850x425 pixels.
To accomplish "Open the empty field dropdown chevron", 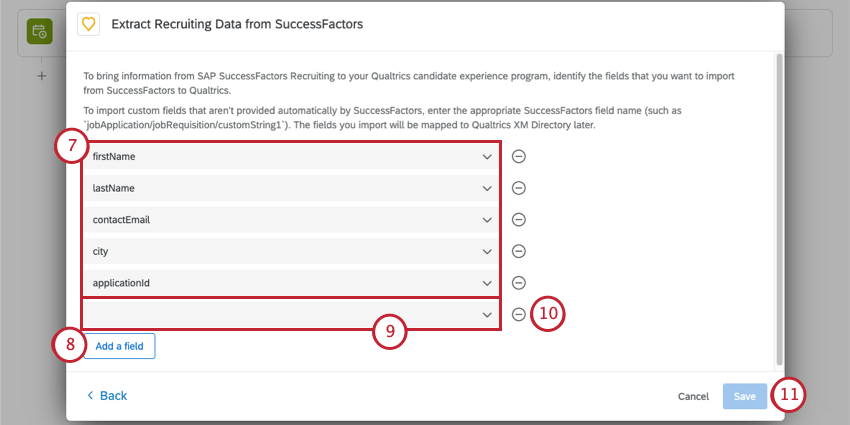I will 487,314.
